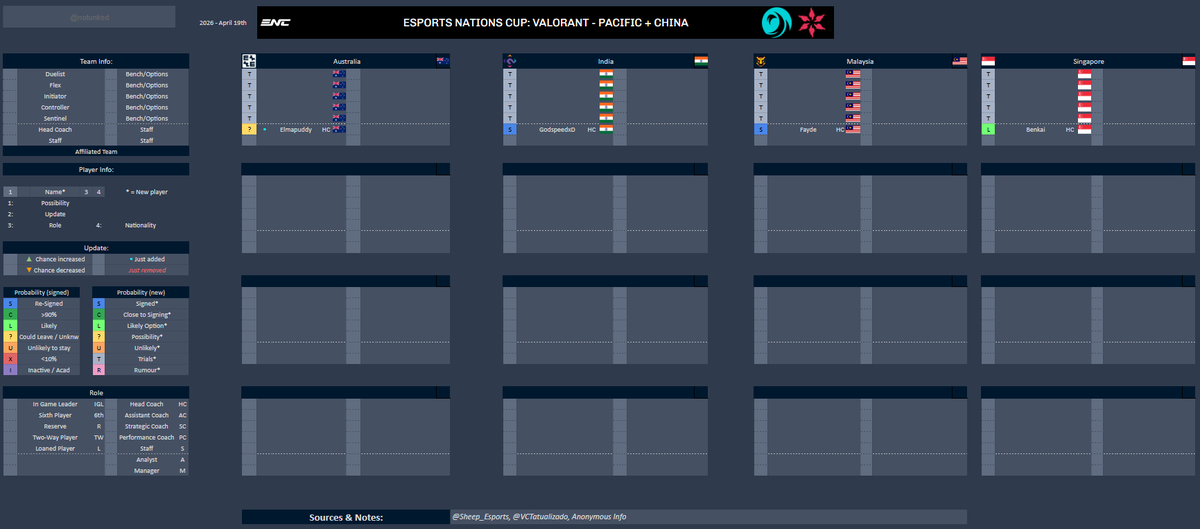Click the 'Close to Signing*' legend entry
1200x529 pixels.
coord(147,314)
